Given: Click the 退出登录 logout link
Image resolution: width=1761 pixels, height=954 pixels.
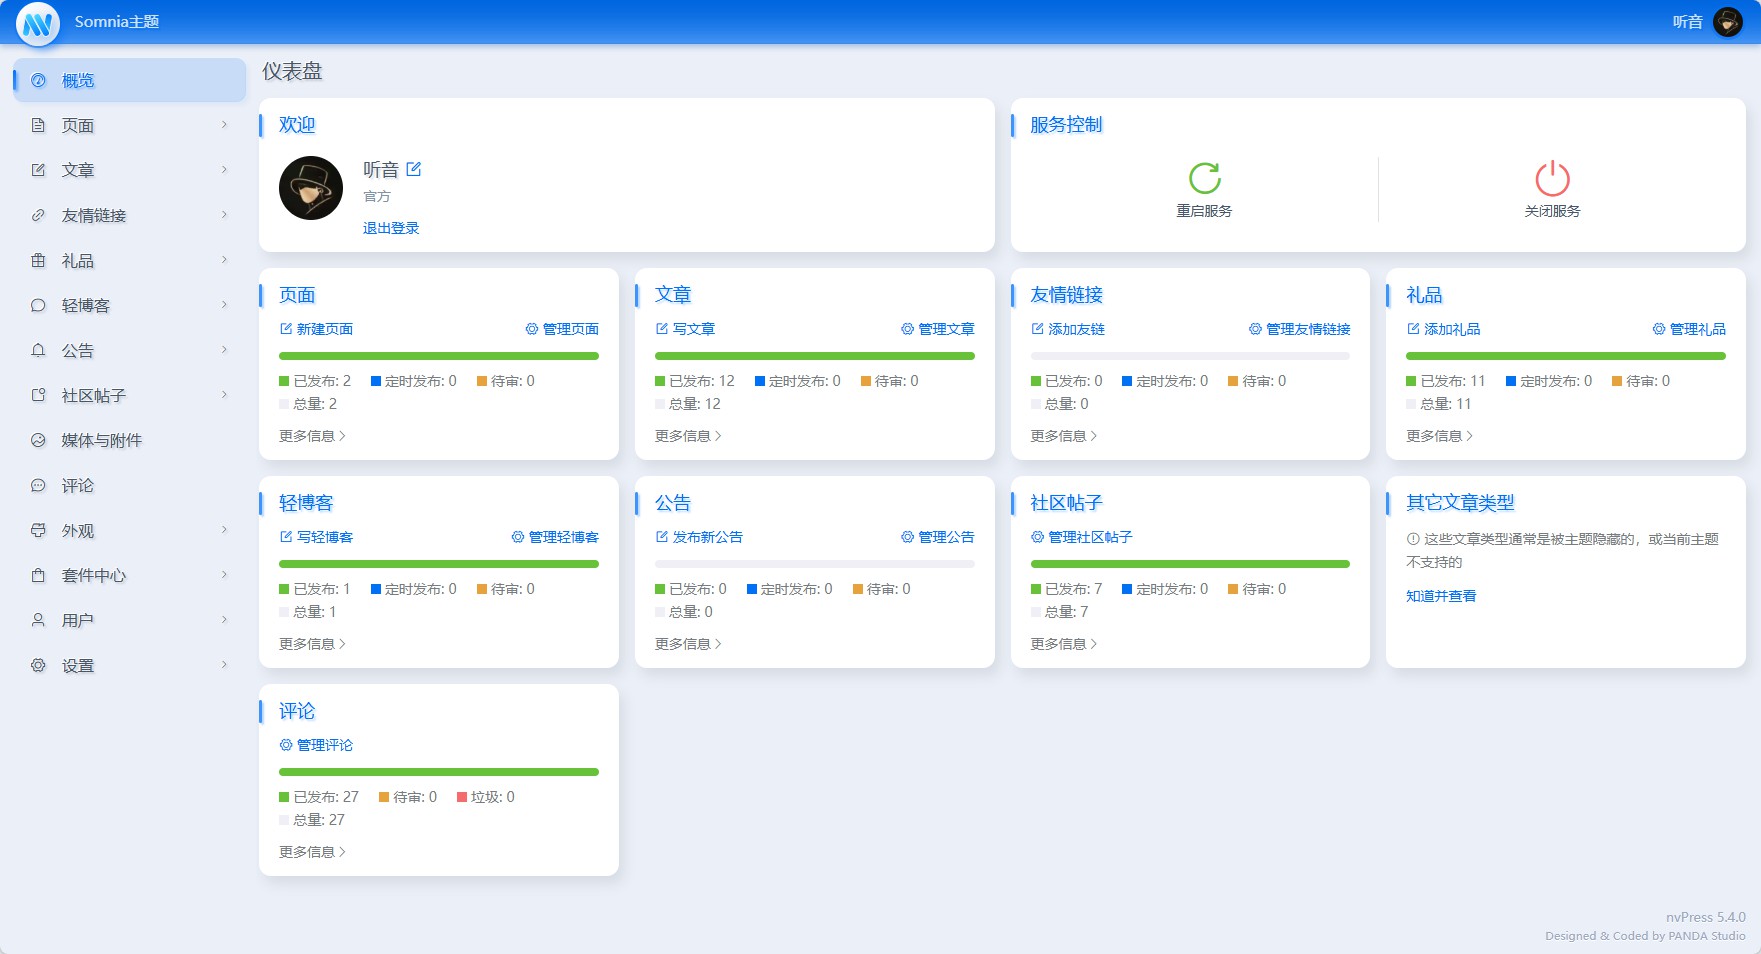Looking at the screenshot, I should pos(391,228).
